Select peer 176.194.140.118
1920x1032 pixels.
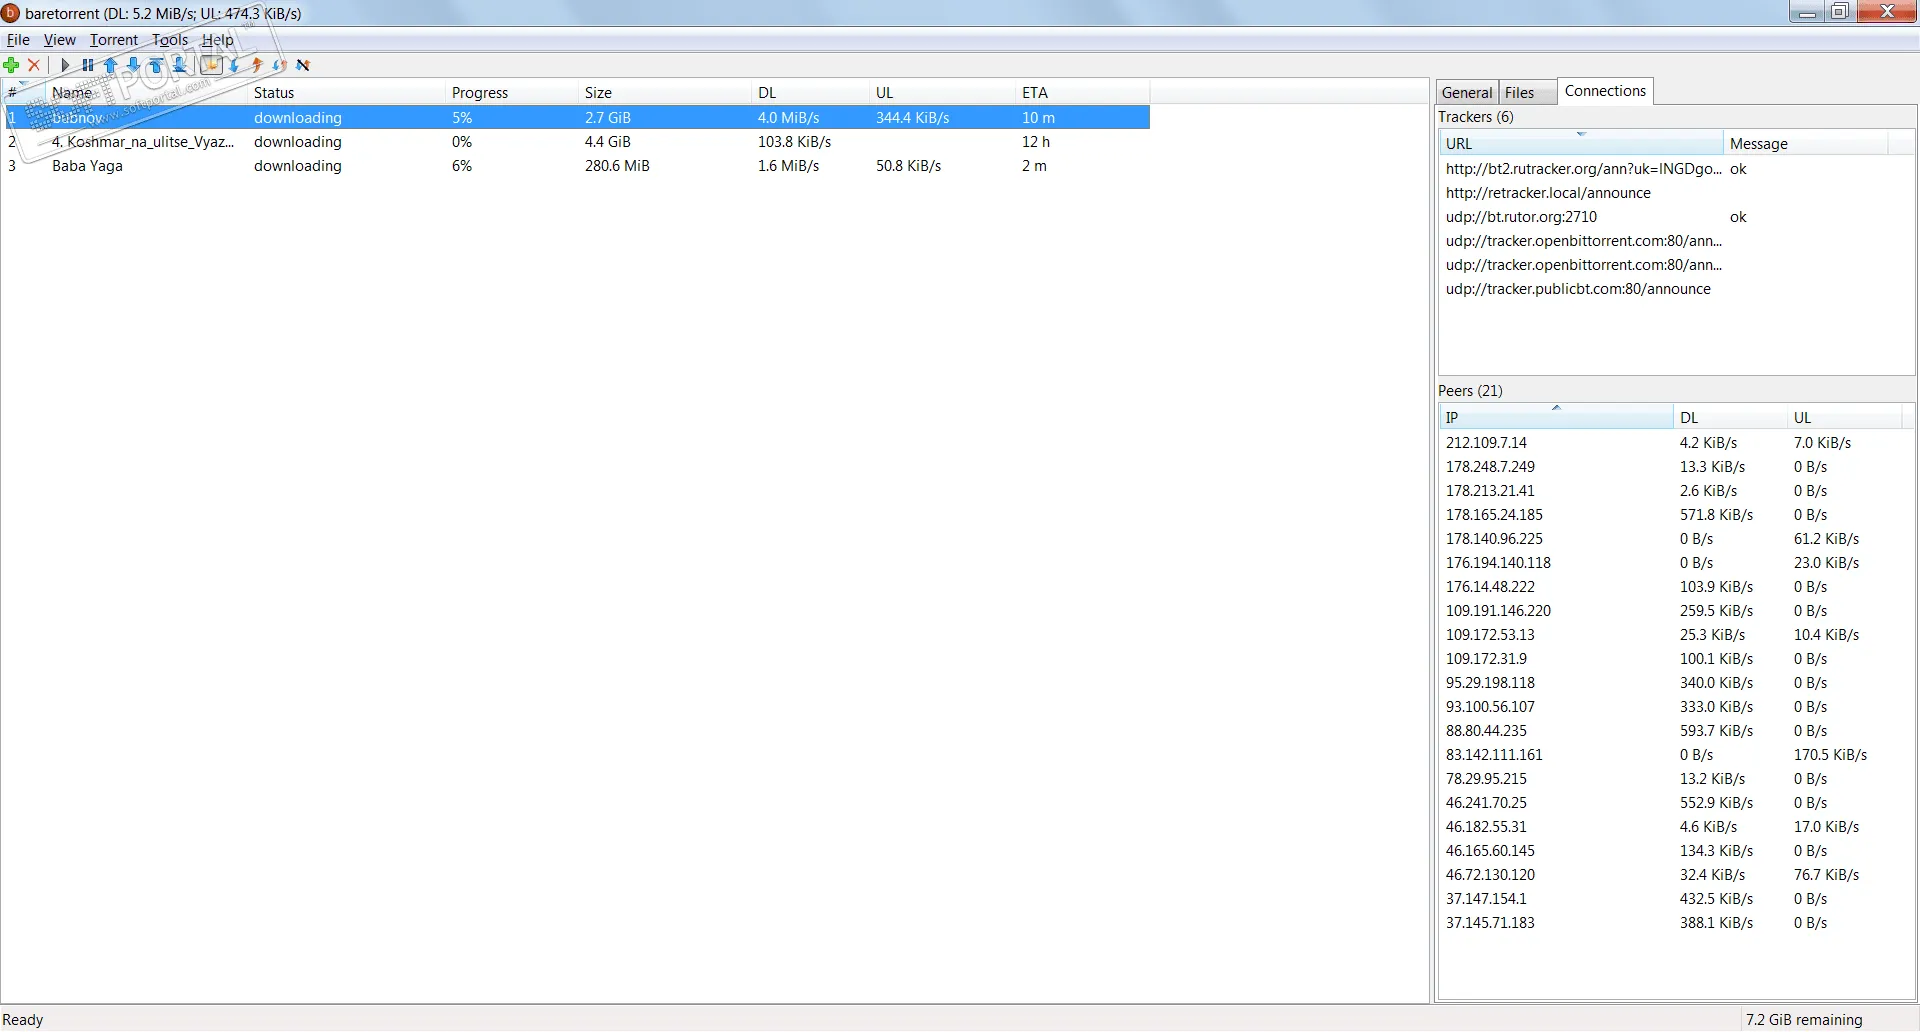[1670, 562]
